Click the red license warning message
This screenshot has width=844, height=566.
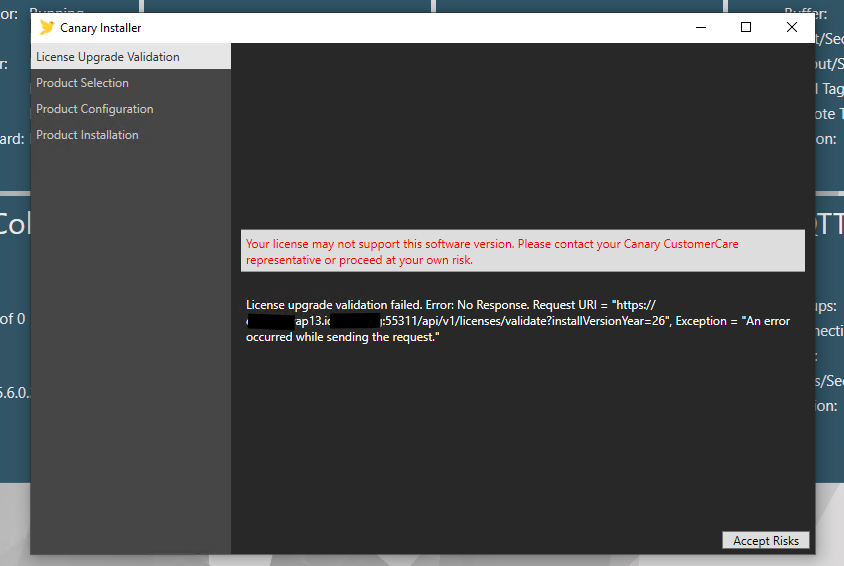pyautogui.click(x=523, y=251)
